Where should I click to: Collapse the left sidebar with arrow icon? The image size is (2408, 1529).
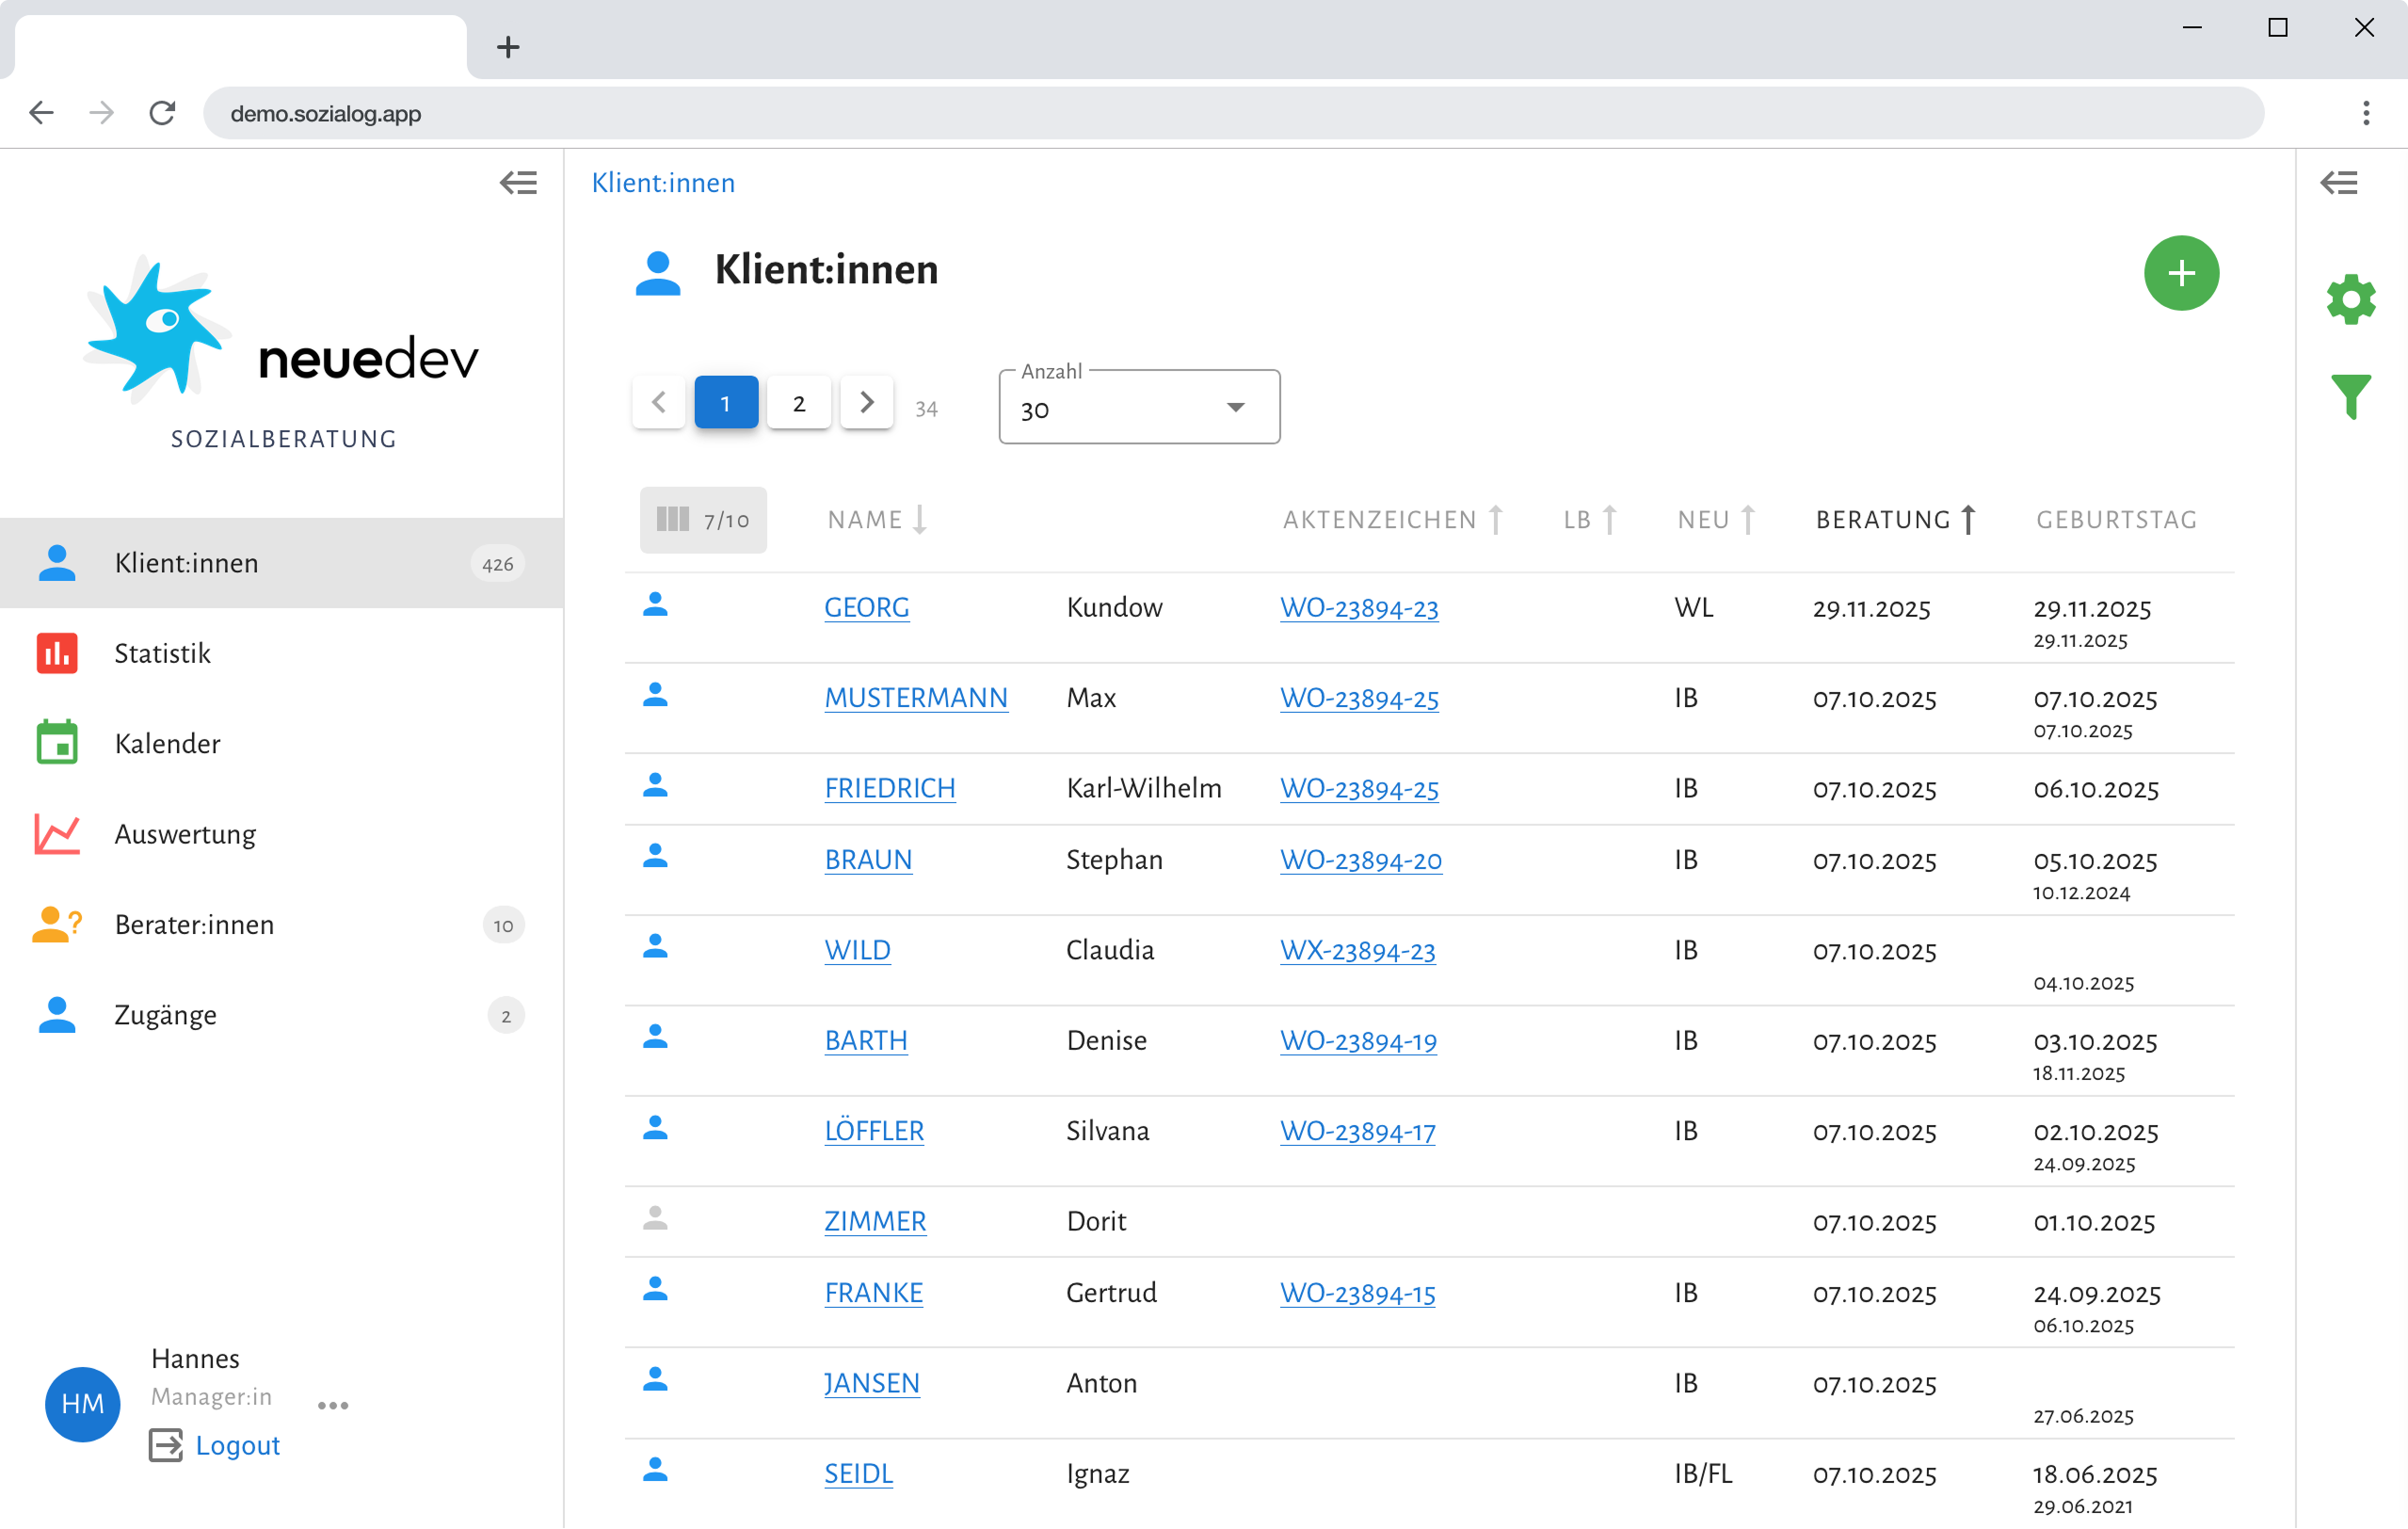pos(518,183)
